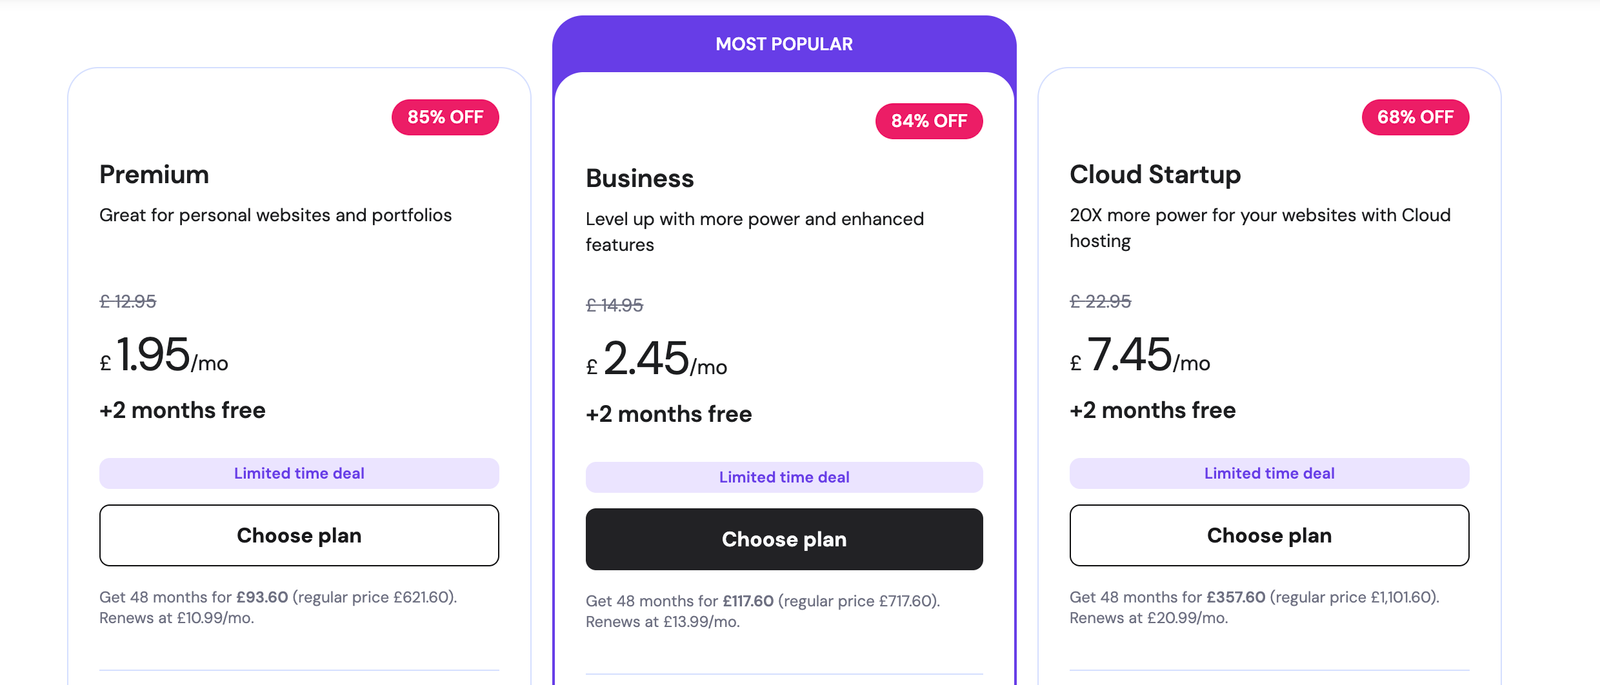Click the £1.95/mo price
The height and width of the screenshot is (685, 1600).
tap(164, 356)
